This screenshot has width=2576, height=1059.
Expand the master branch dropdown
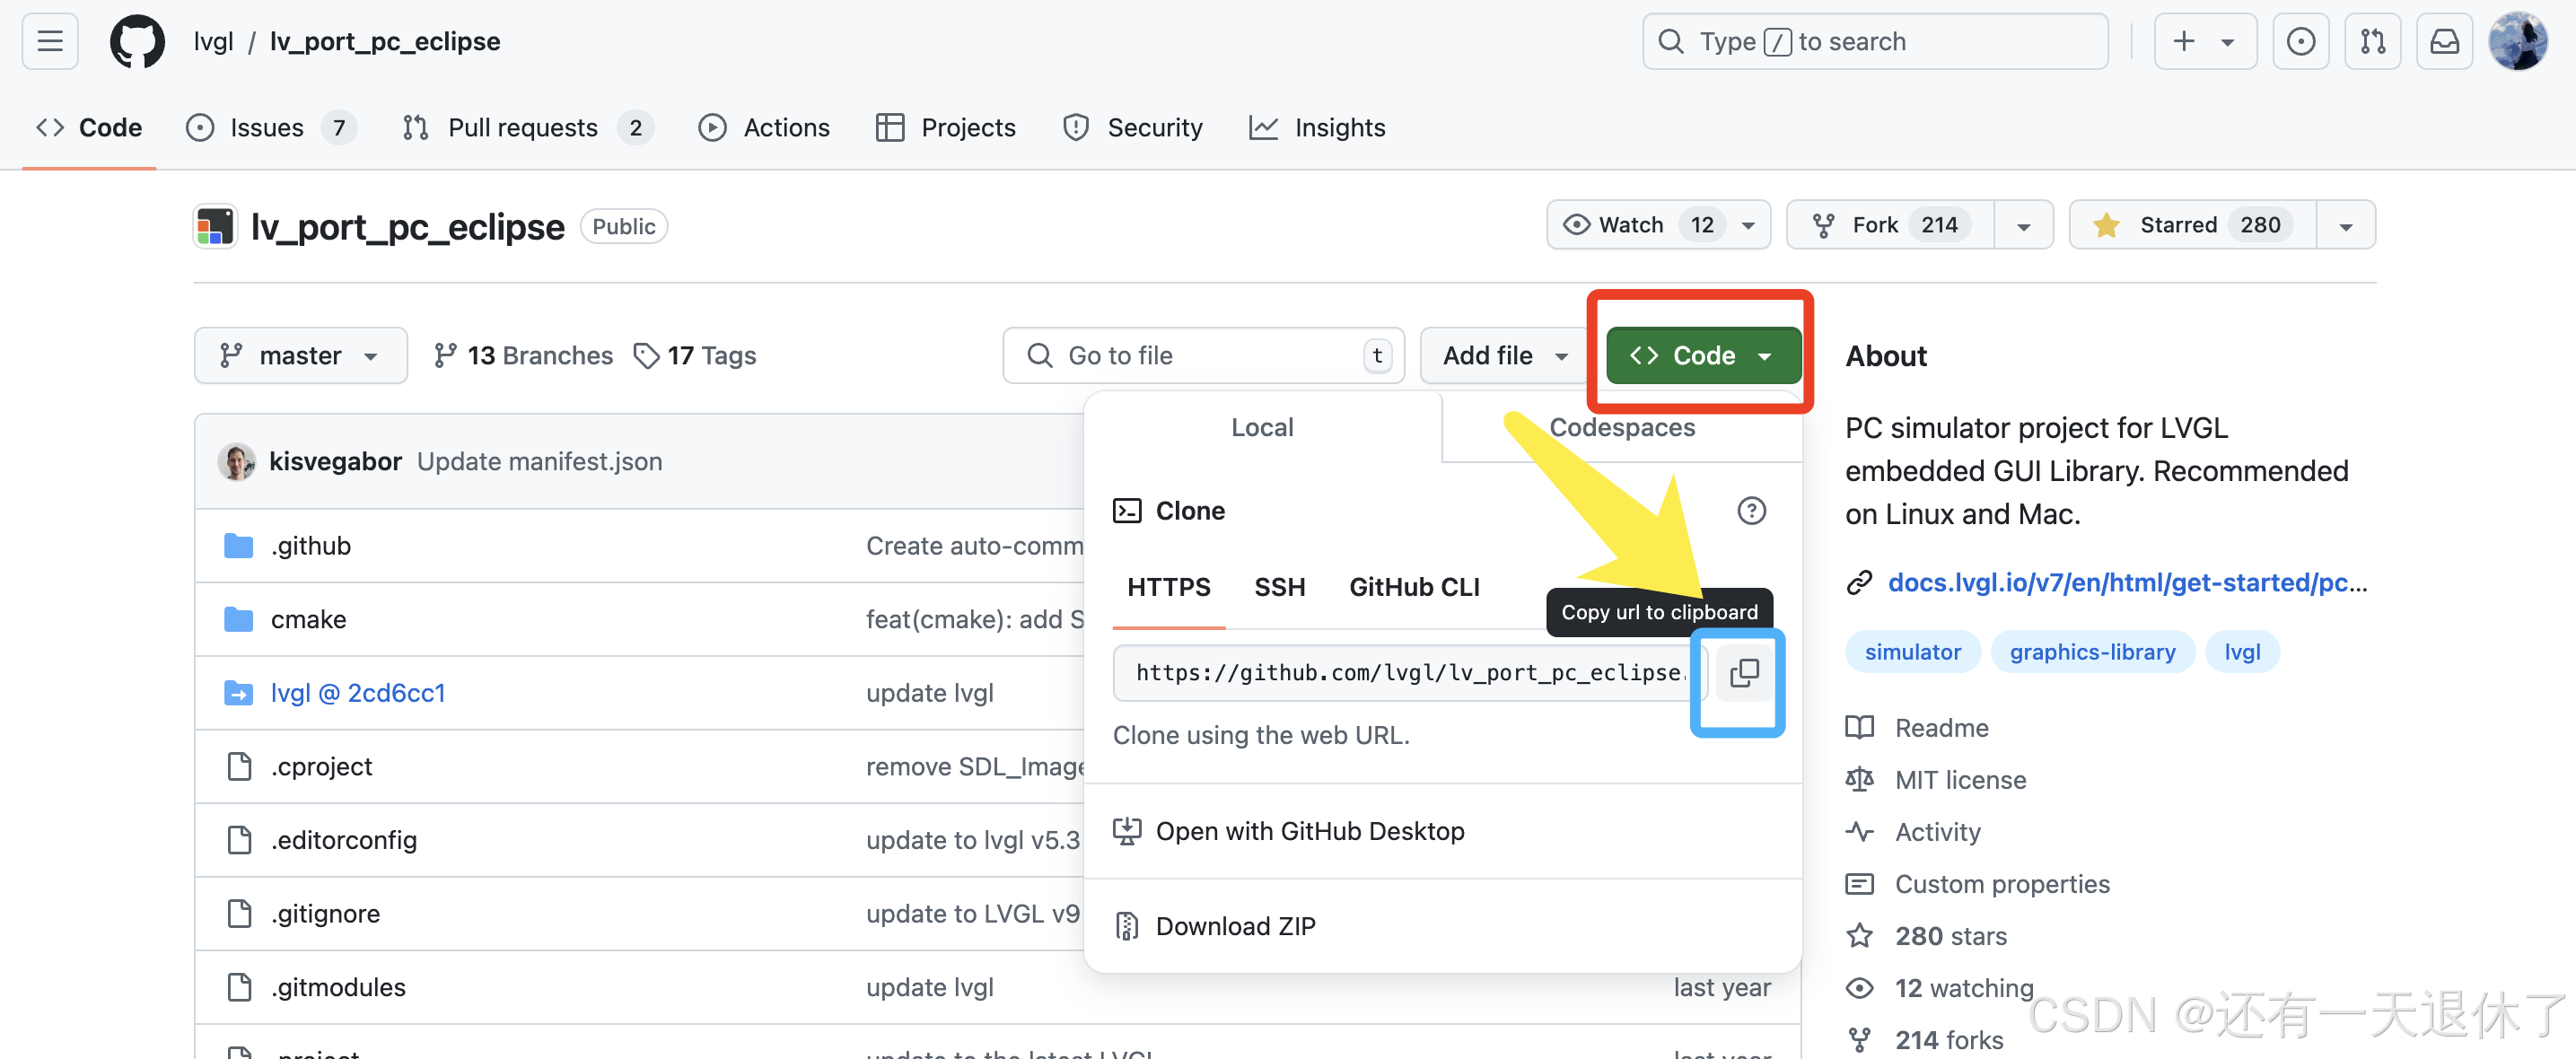pyautogui.click(x=300, y=356)
